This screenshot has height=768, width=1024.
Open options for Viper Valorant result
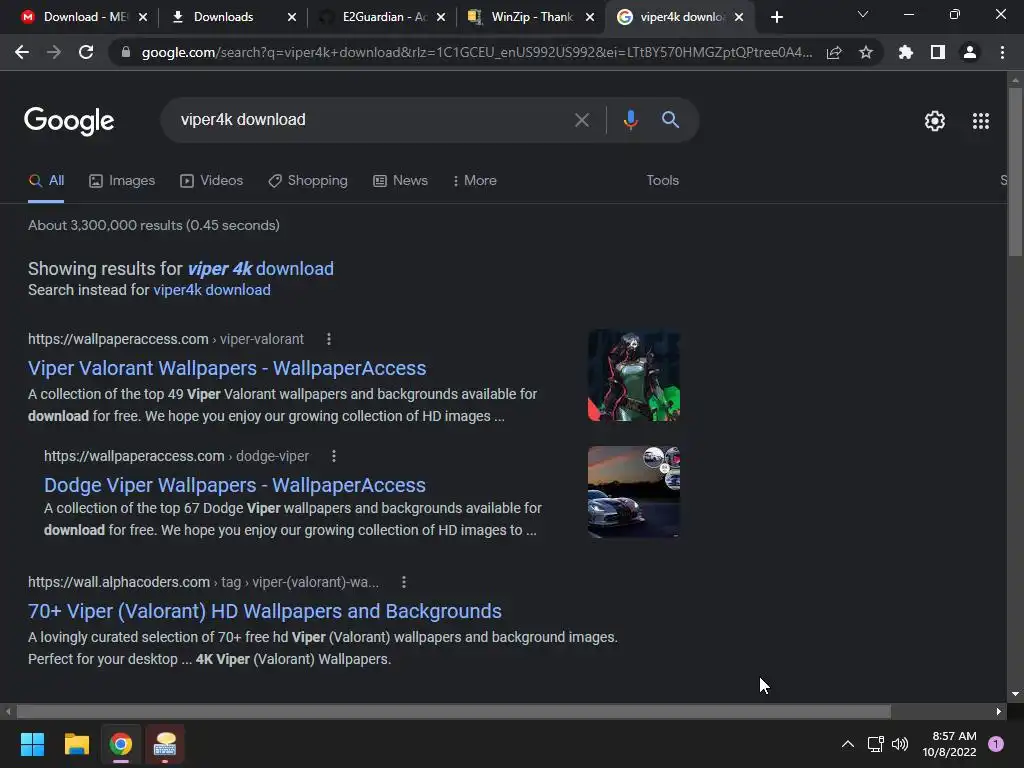click(328, 339)
